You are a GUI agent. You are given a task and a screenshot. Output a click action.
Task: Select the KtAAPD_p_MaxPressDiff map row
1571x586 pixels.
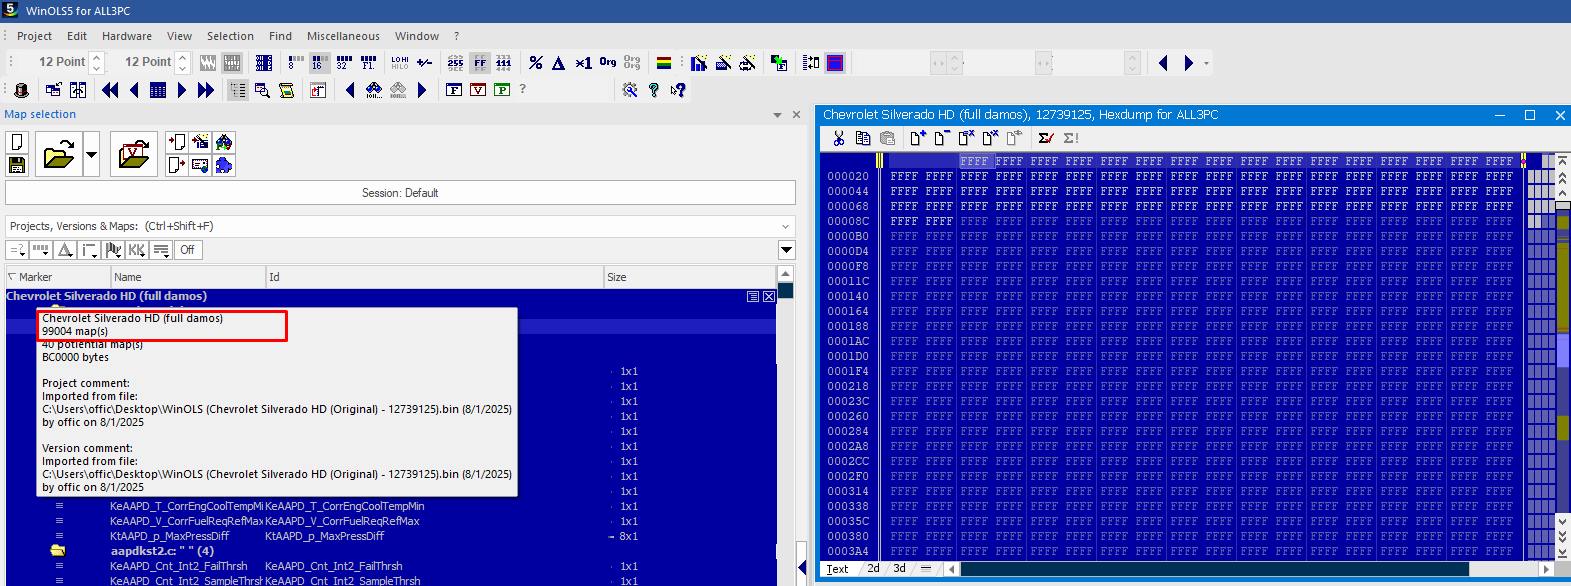point(391,536)
